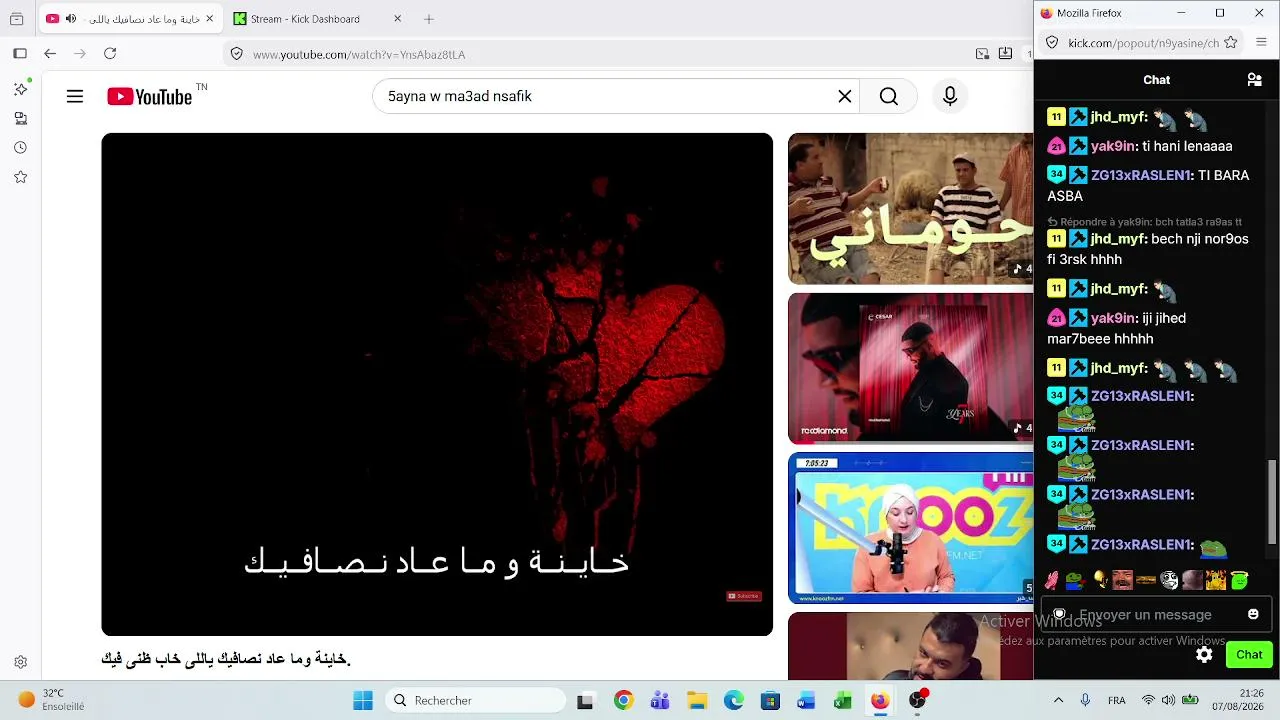Screen dimensions: 1280x720
Task: Open Excel from the taskbar
Action: (843, 700)
